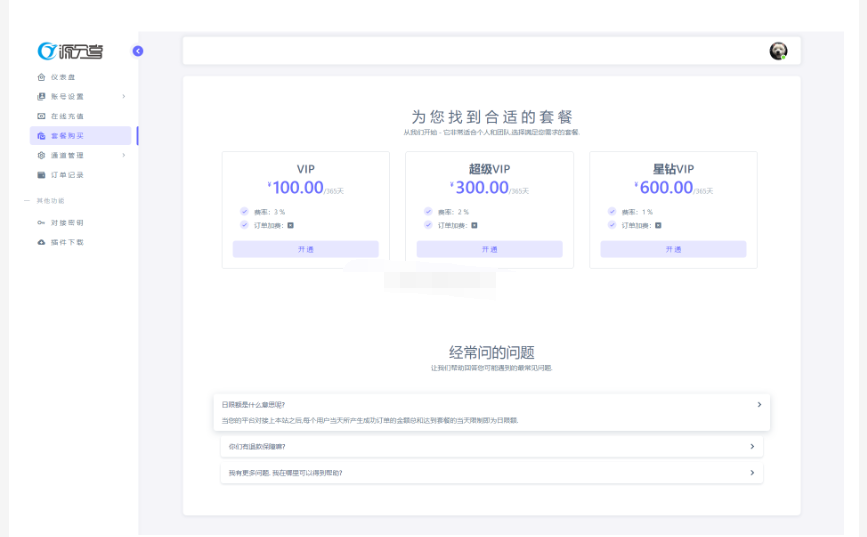
Task: Click the gear icon beside 通道管理
Action: tap(41, 155)
